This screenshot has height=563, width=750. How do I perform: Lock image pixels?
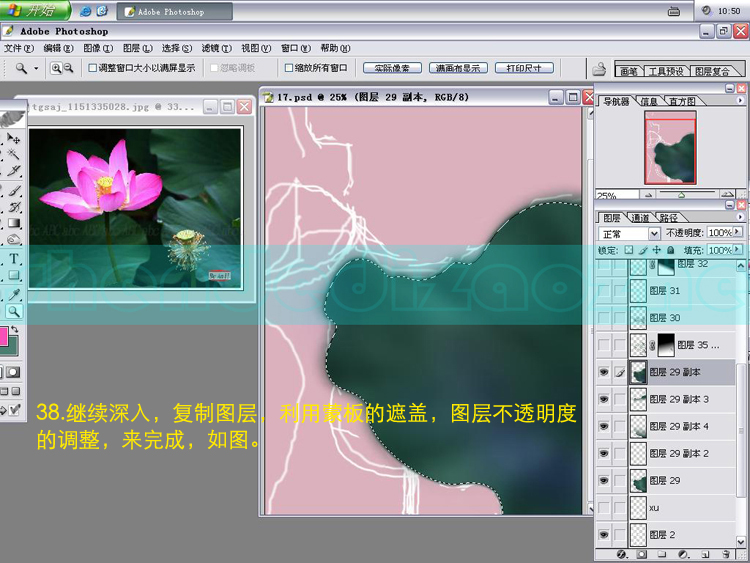tap(643, 250)
